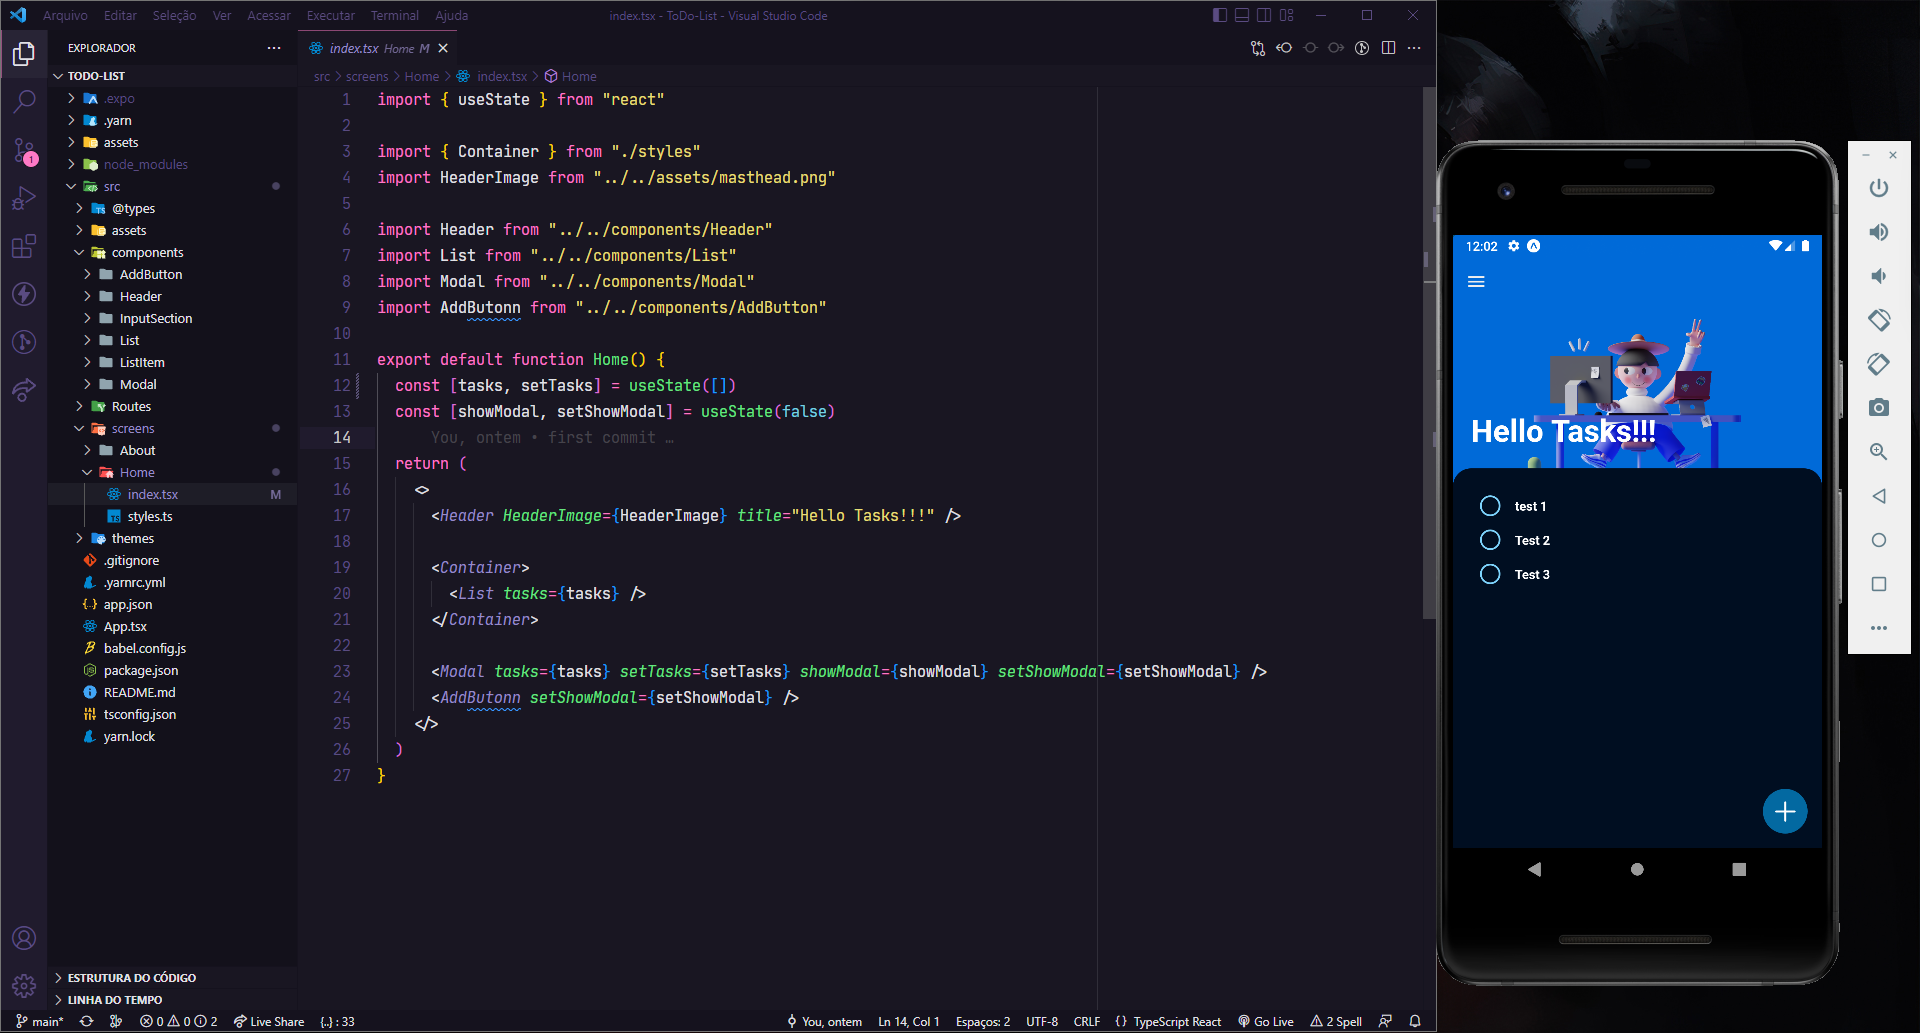Toggle secondary sidebar layout icon

(1264, 15)
